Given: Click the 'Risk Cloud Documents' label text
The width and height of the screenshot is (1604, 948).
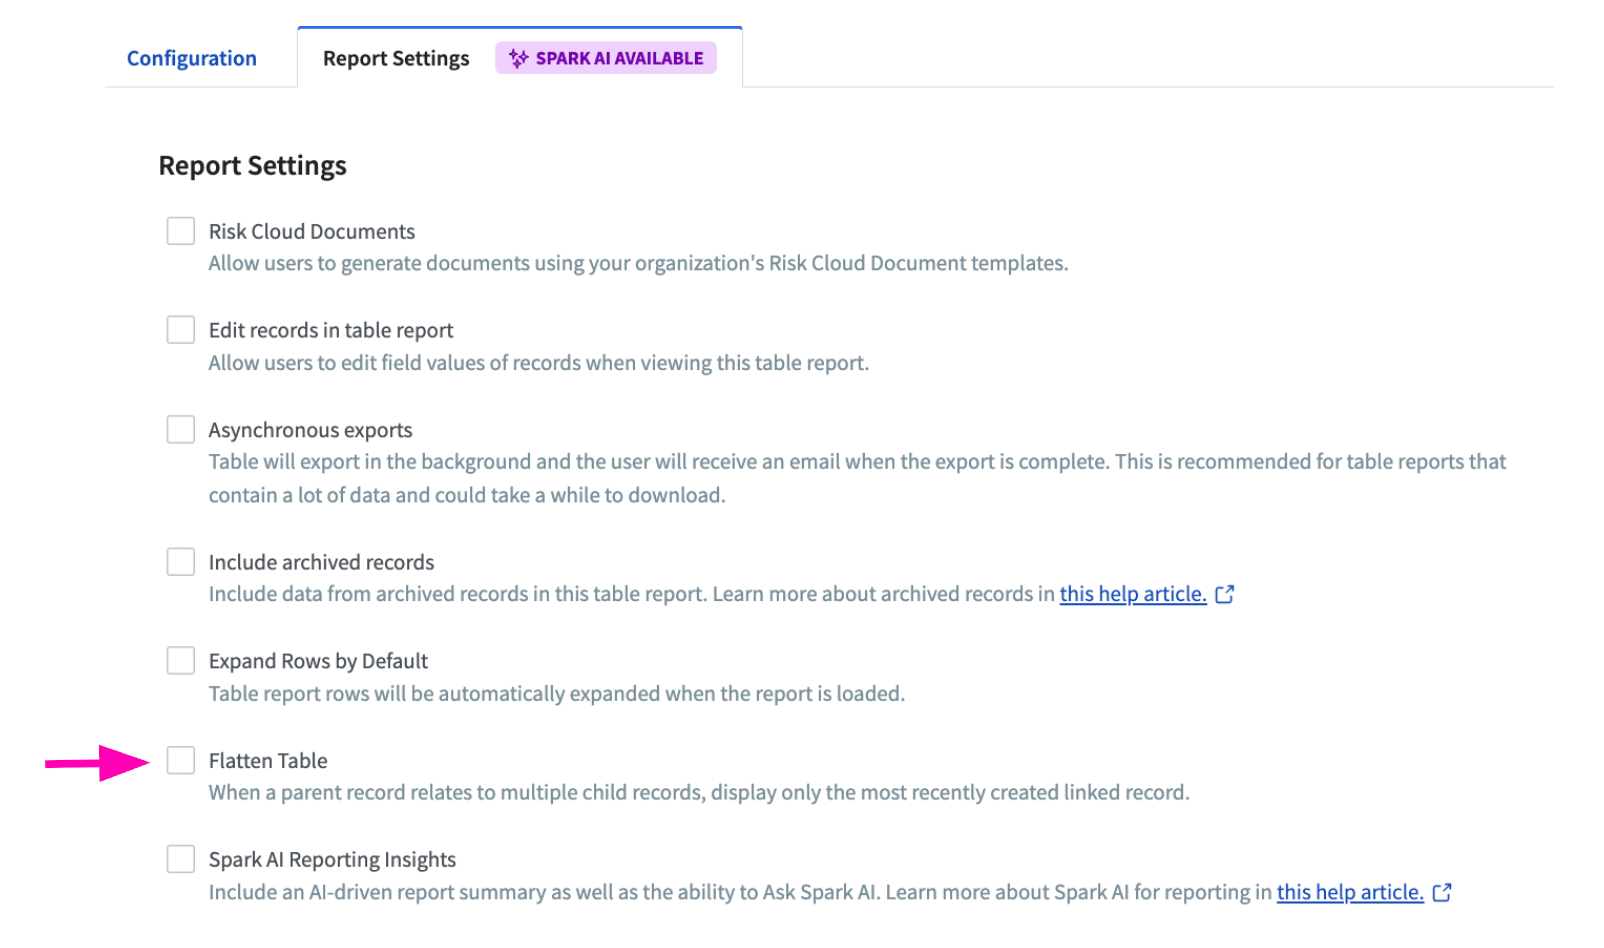Looking at the screenshot, I should (x=311, y=232).
